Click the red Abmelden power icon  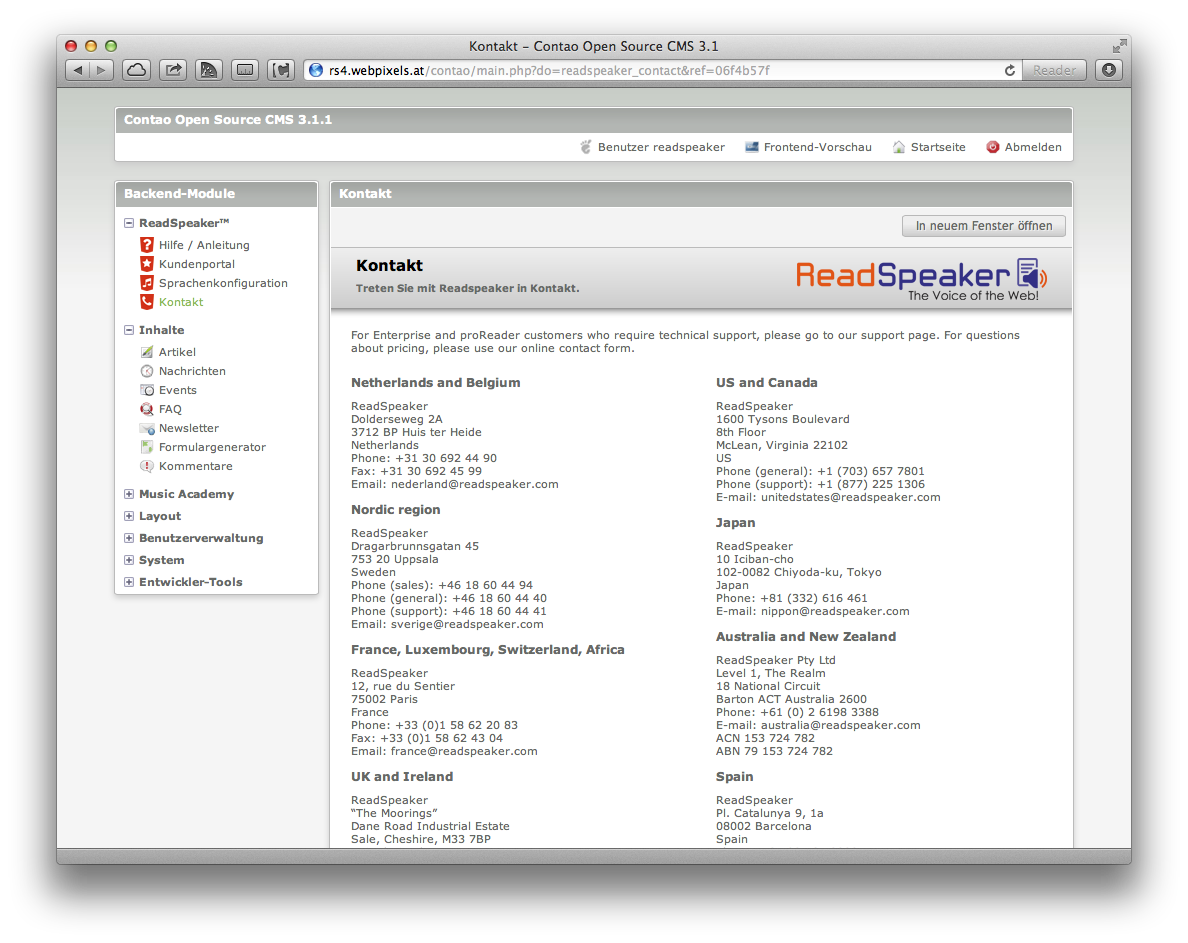coord(993,147)
